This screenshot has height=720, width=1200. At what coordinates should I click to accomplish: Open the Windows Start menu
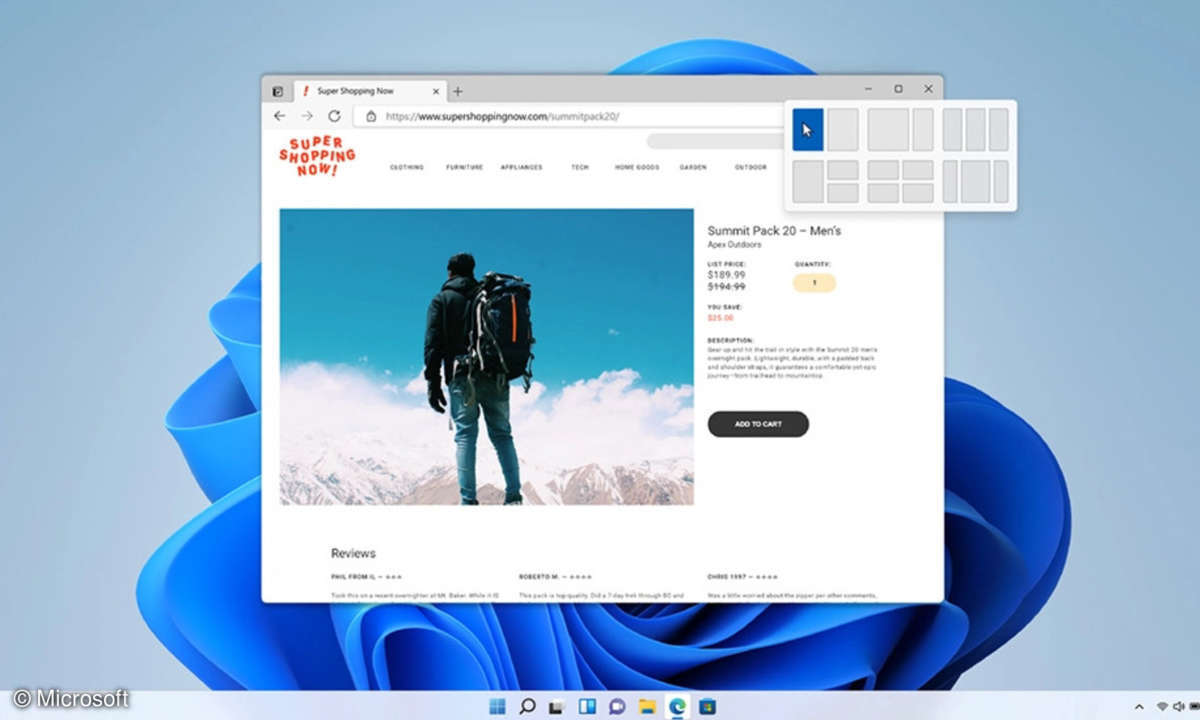497,706
